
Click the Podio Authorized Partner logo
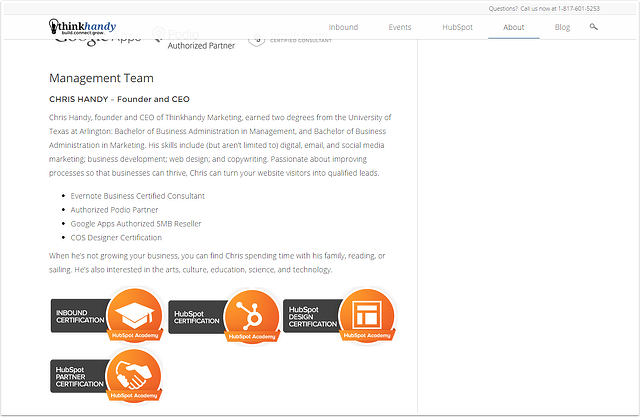[193, 40]
